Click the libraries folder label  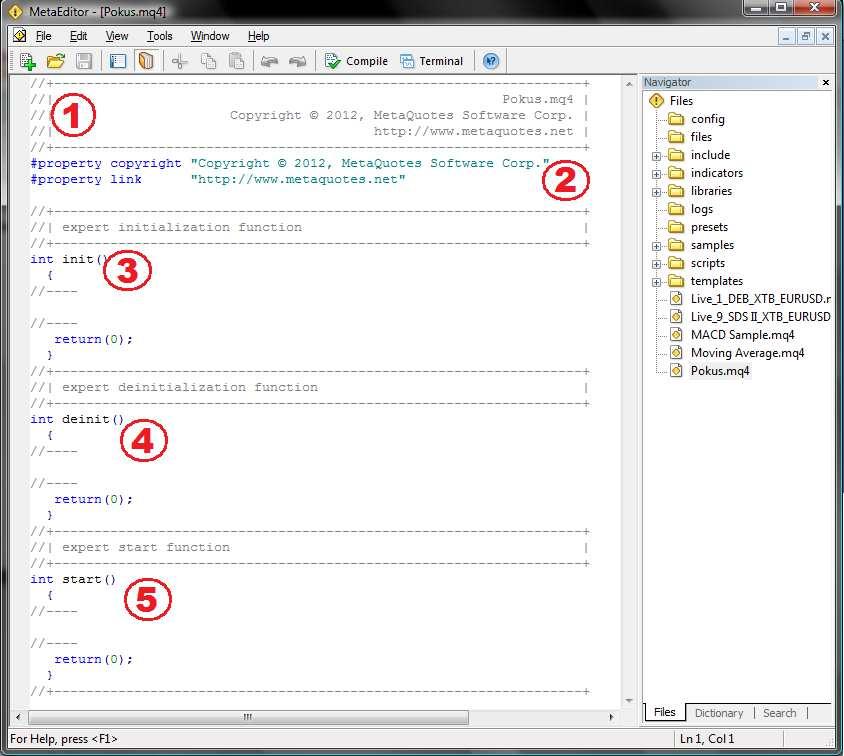coord(711,191)
